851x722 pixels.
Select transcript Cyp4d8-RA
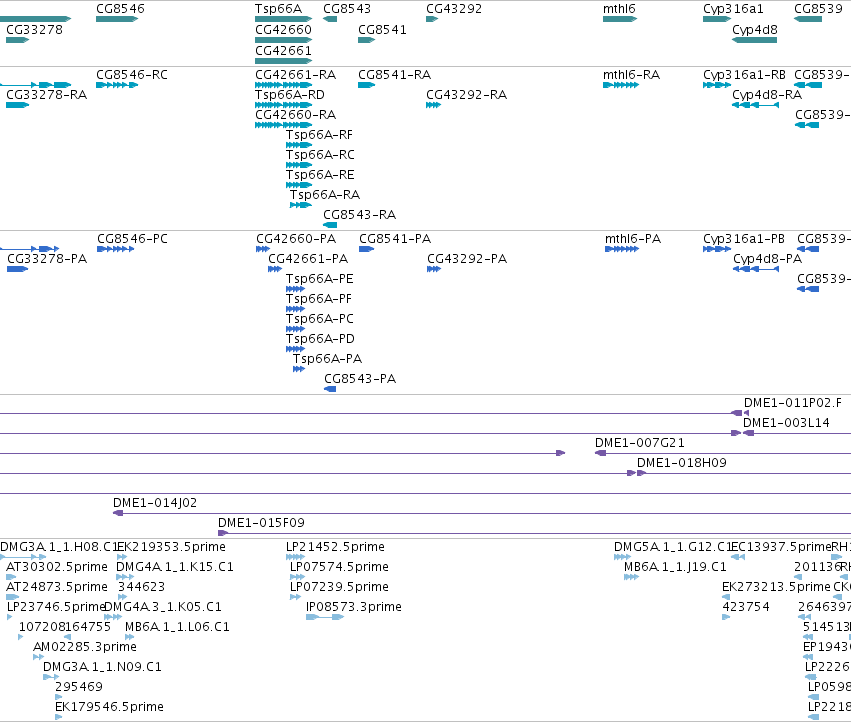[755, 105]
